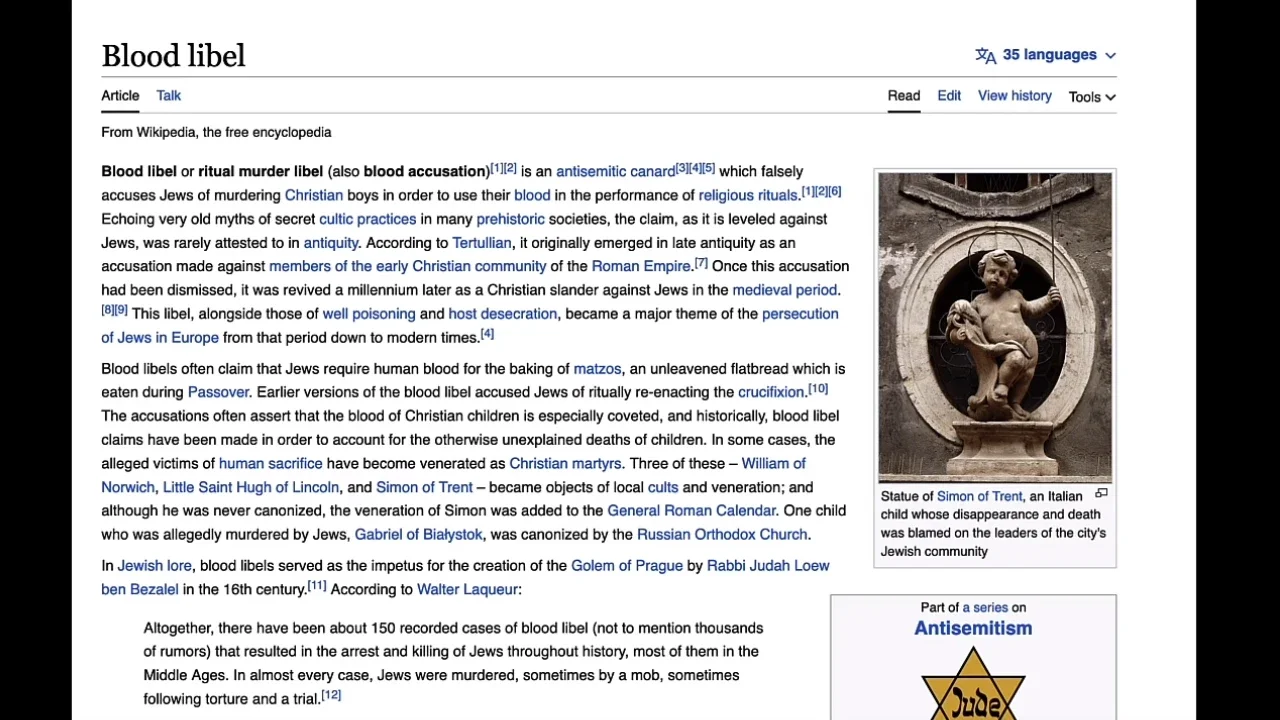Click the Walter Laqueur link
The image size is (1280, 720).
[x=467, y=590]
